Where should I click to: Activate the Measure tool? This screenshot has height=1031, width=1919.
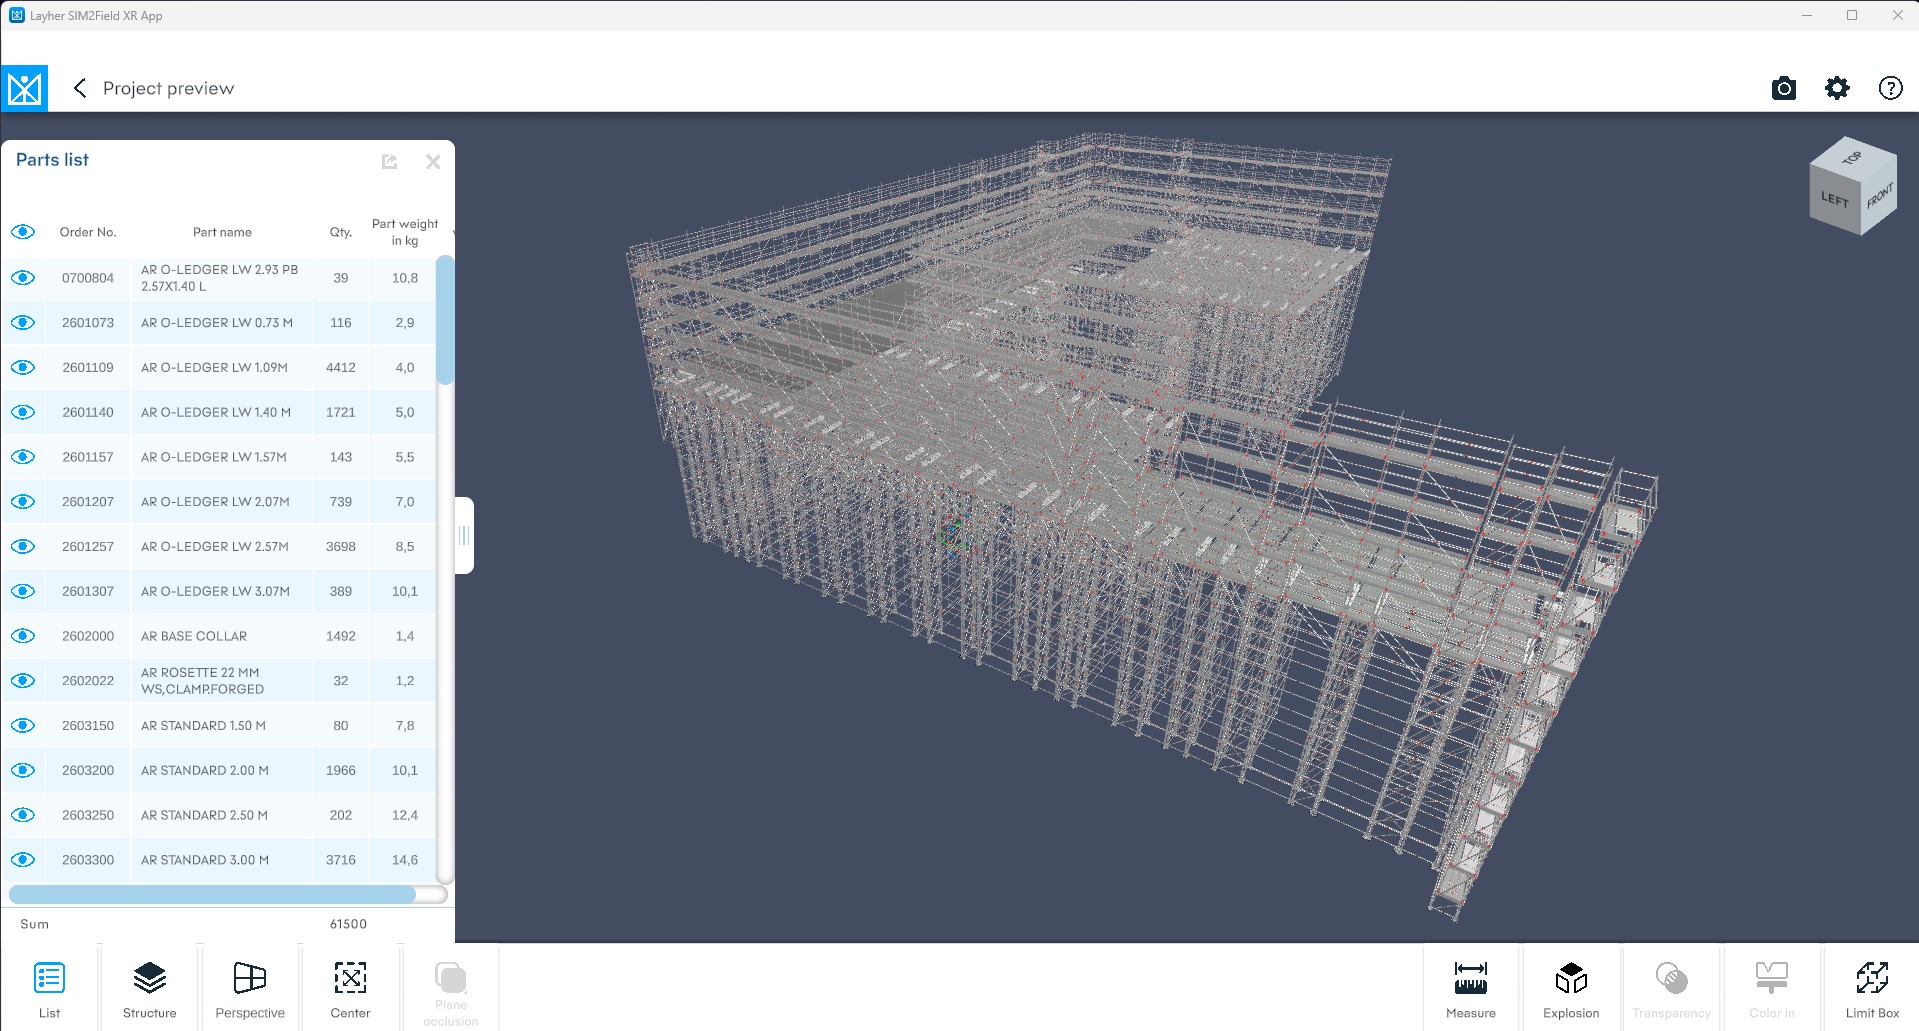click(x=1470, y=988)
